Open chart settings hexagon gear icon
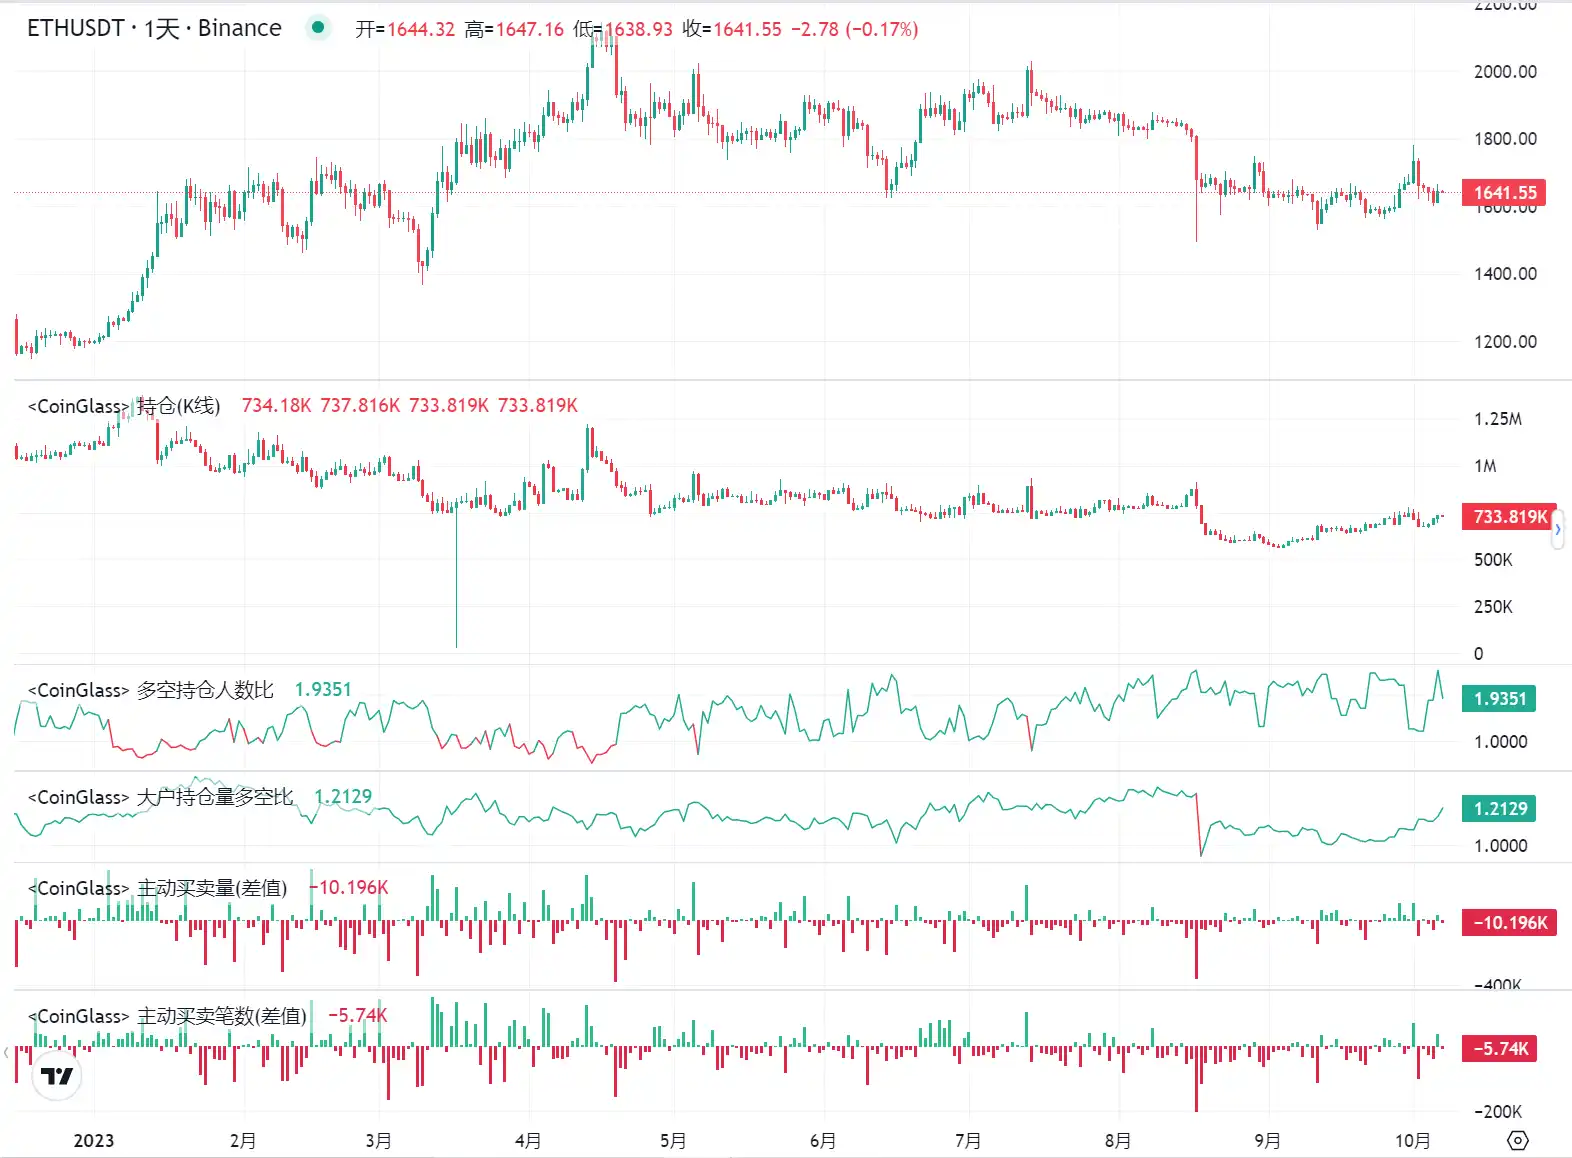Screen dimensions: 1572x1158 (1517, 1140)
